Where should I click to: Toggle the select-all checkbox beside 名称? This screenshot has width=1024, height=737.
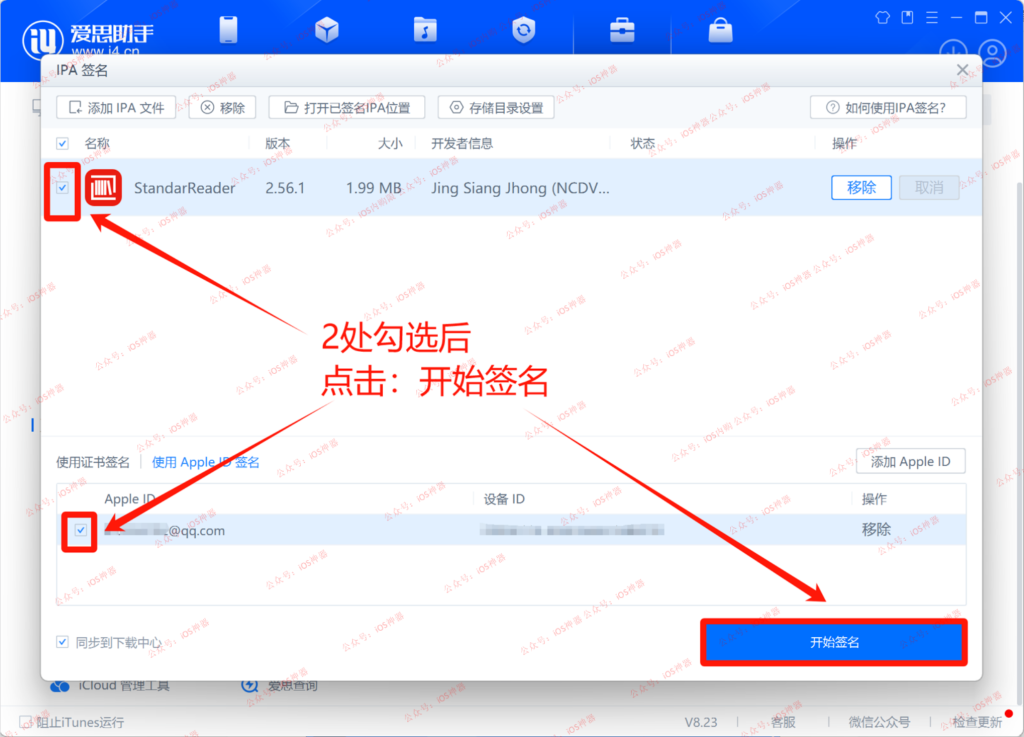point(62,144)
